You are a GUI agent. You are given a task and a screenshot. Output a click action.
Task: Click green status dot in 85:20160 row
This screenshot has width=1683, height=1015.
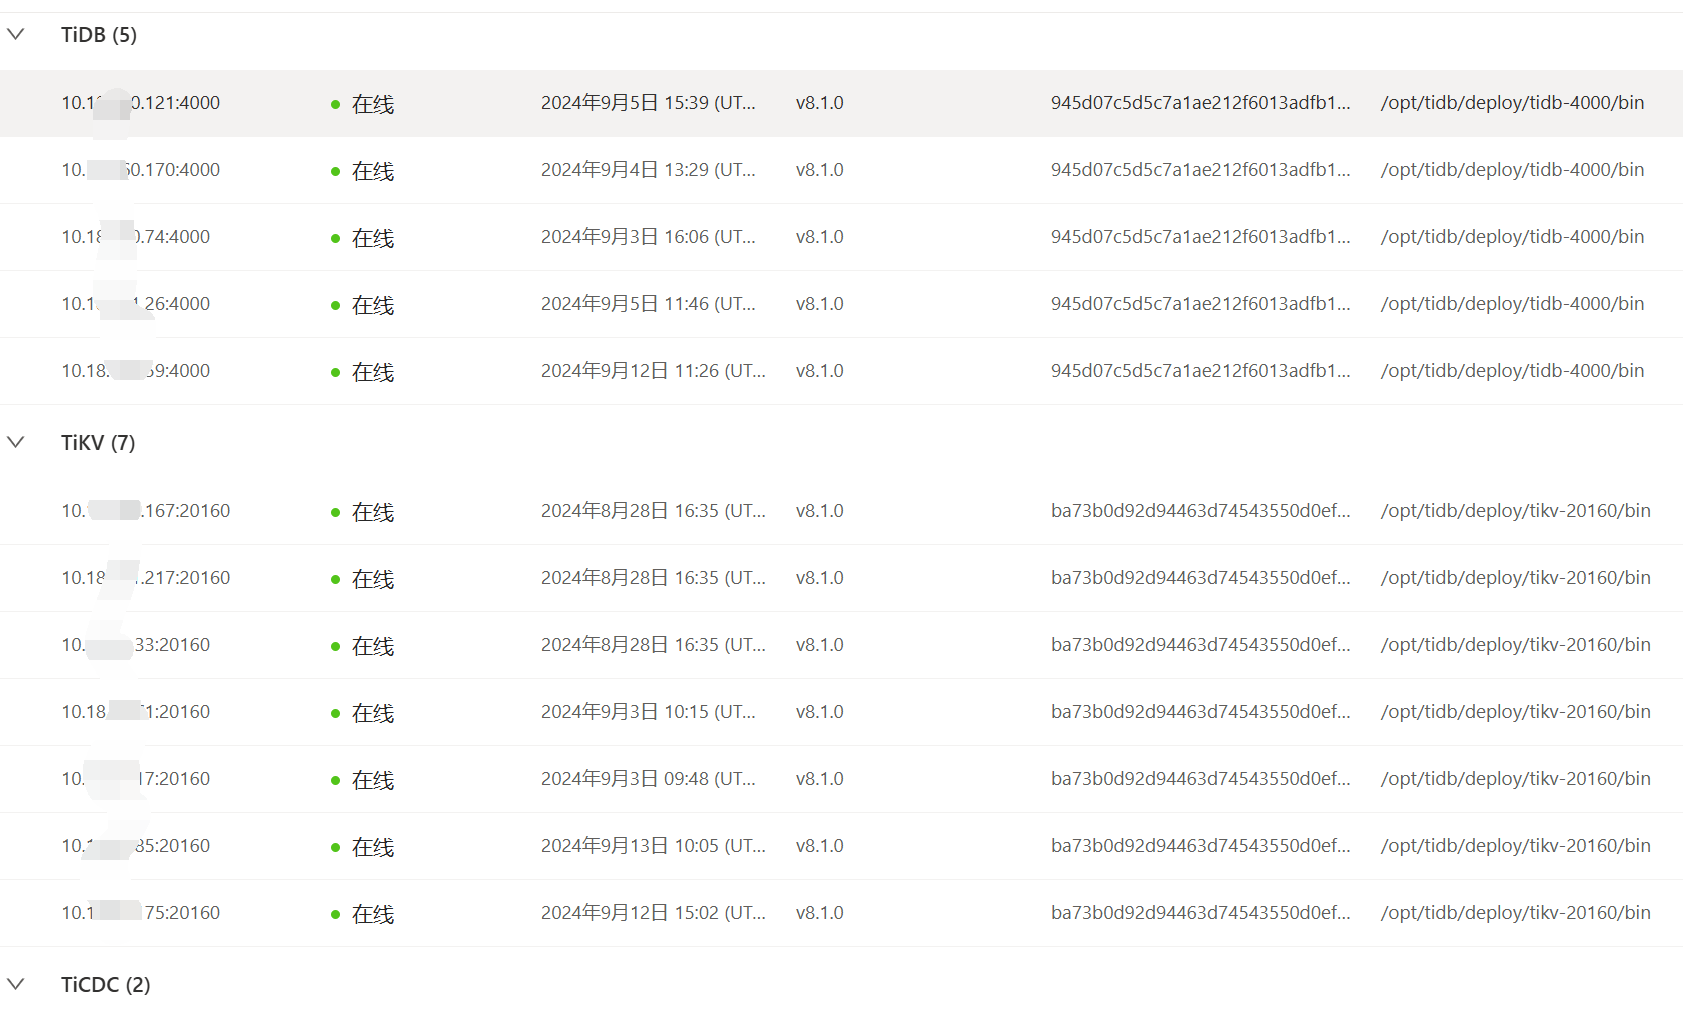[x=336, y=847]
